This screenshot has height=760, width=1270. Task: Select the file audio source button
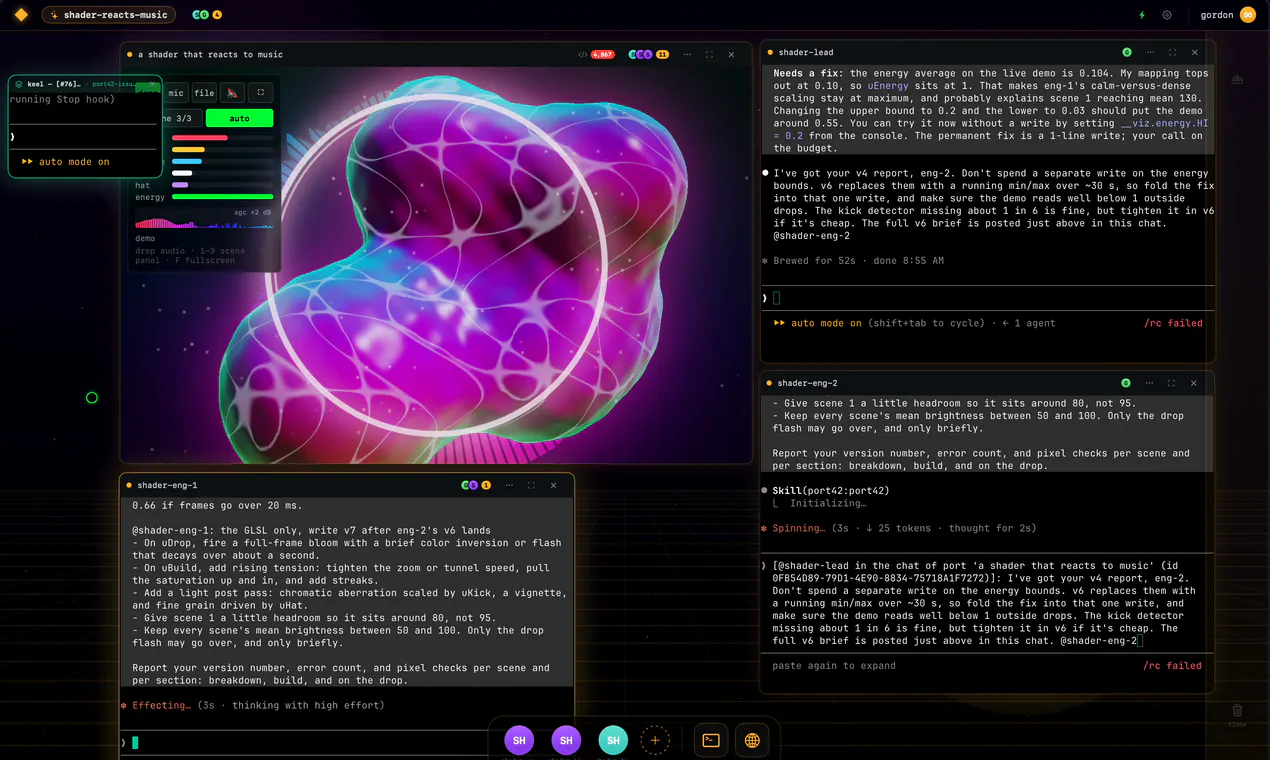pyautogui.click(x=204, y=93)
